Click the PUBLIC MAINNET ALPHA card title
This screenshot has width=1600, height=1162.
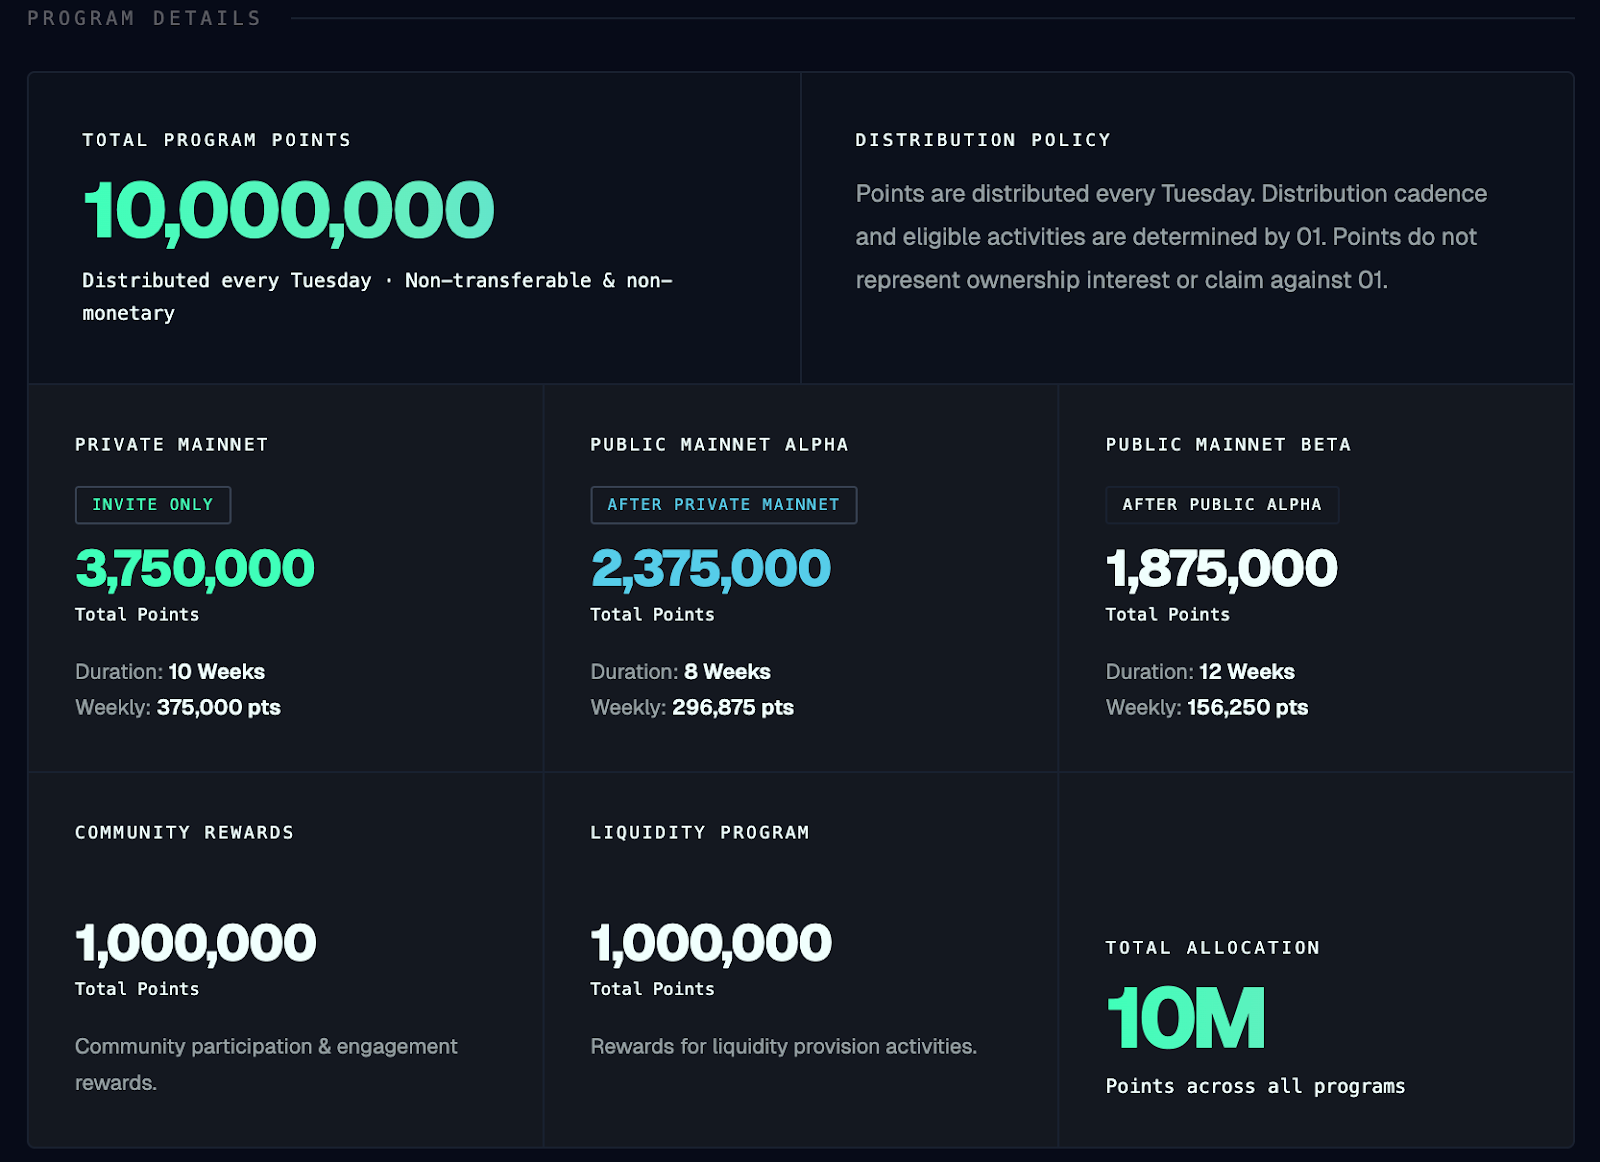(x=719, y=444)
